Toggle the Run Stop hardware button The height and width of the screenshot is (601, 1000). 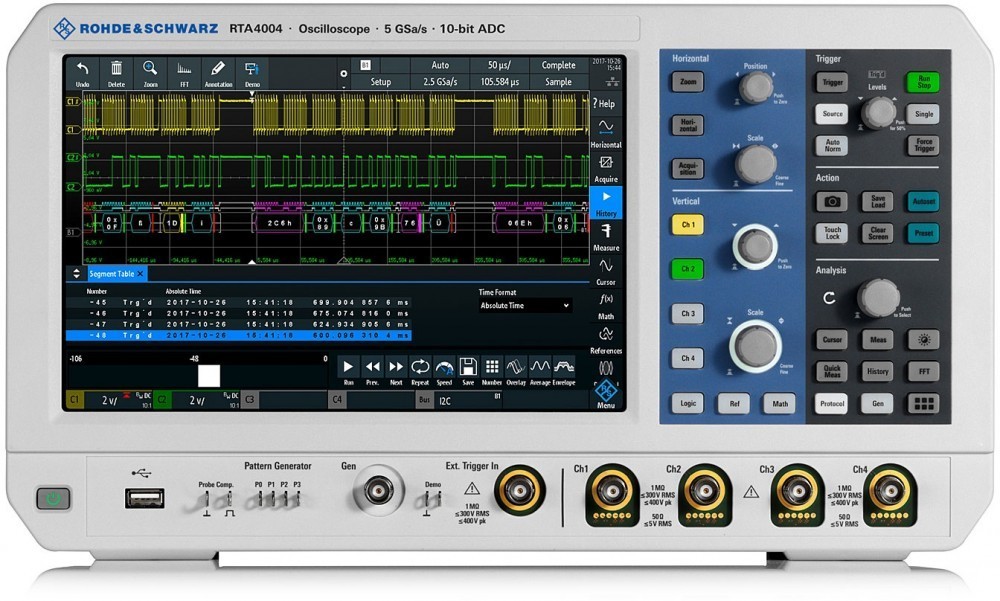pyautogui.click(x=924, y=82)
